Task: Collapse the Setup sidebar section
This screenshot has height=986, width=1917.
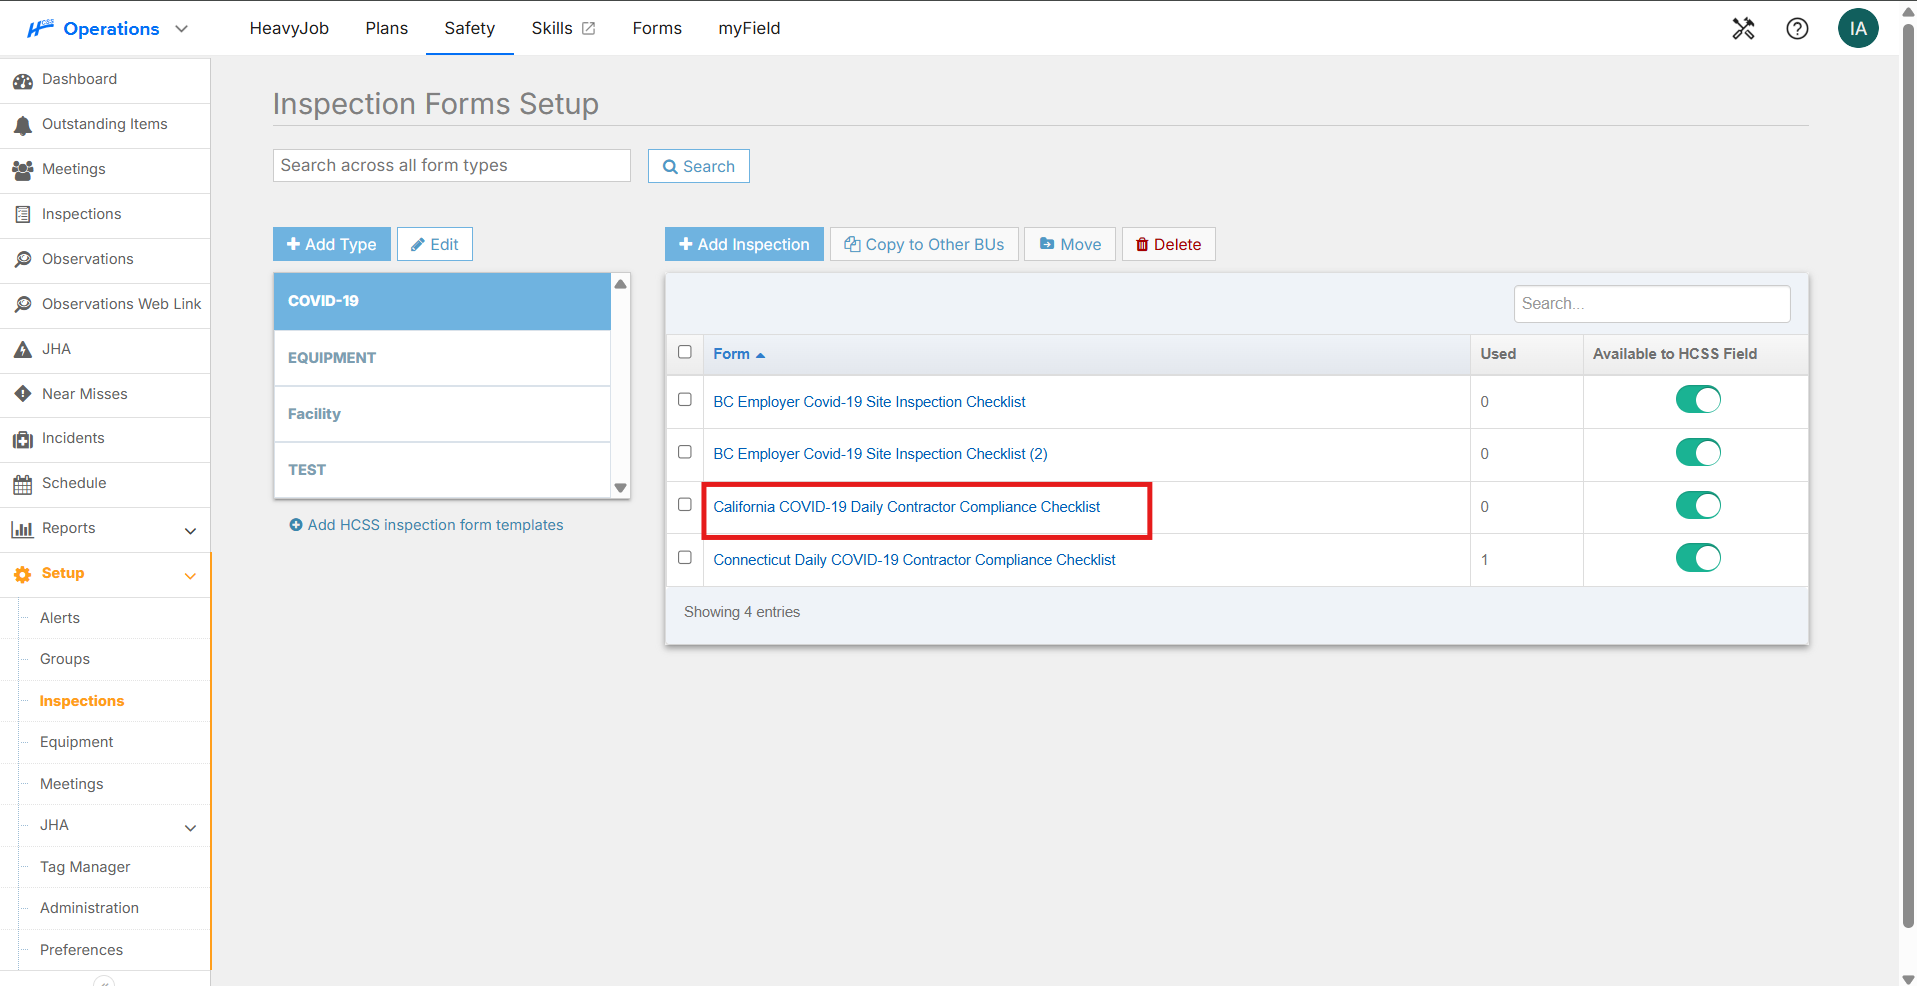Action: coord(190,576)
